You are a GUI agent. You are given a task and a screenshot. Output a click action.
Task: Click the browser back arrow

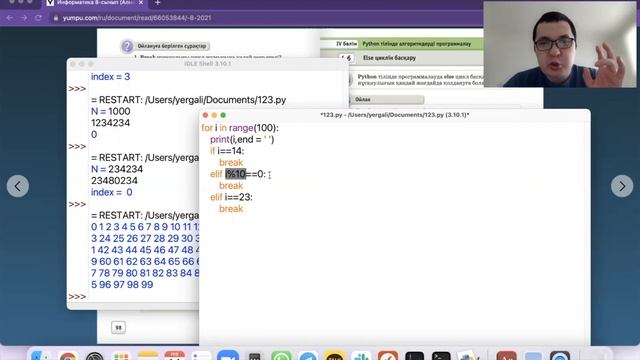[x=10, y=18]
